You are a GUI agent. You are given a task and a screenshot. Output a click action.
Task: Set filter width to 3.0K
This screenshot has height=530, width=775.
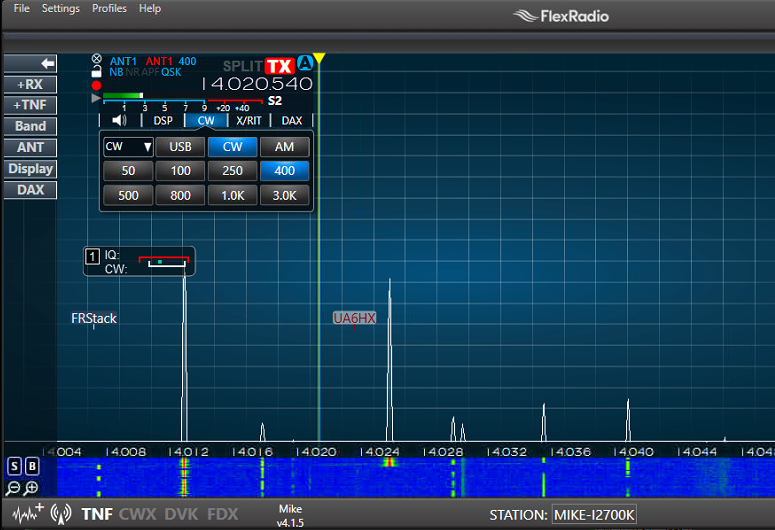[285, 195]
